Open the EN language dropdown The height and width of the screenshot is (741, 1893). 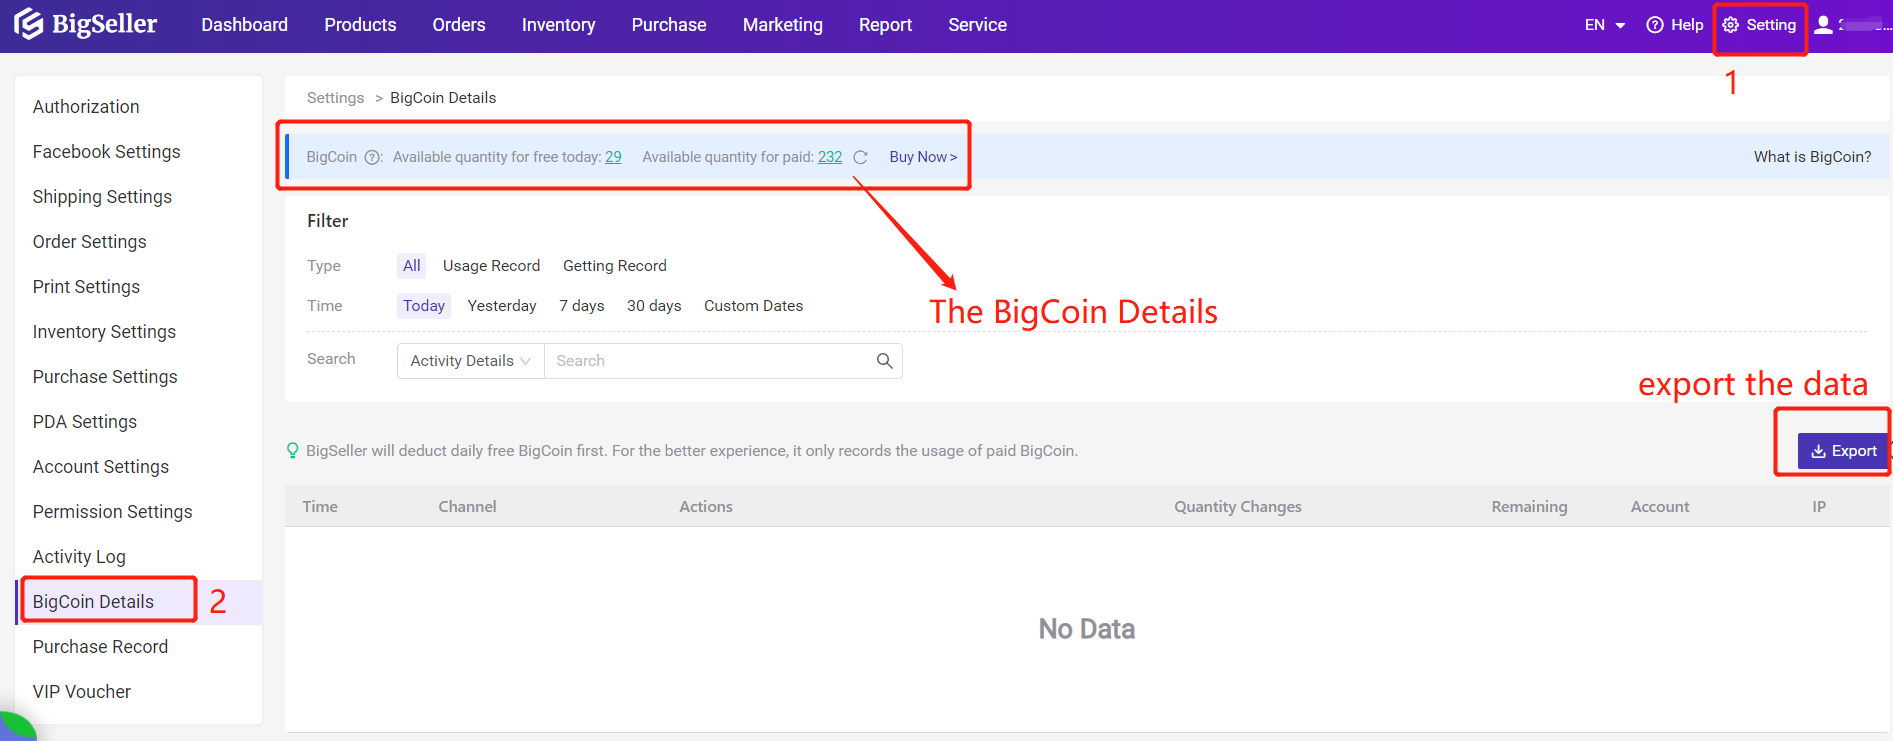click(1604, 25)
